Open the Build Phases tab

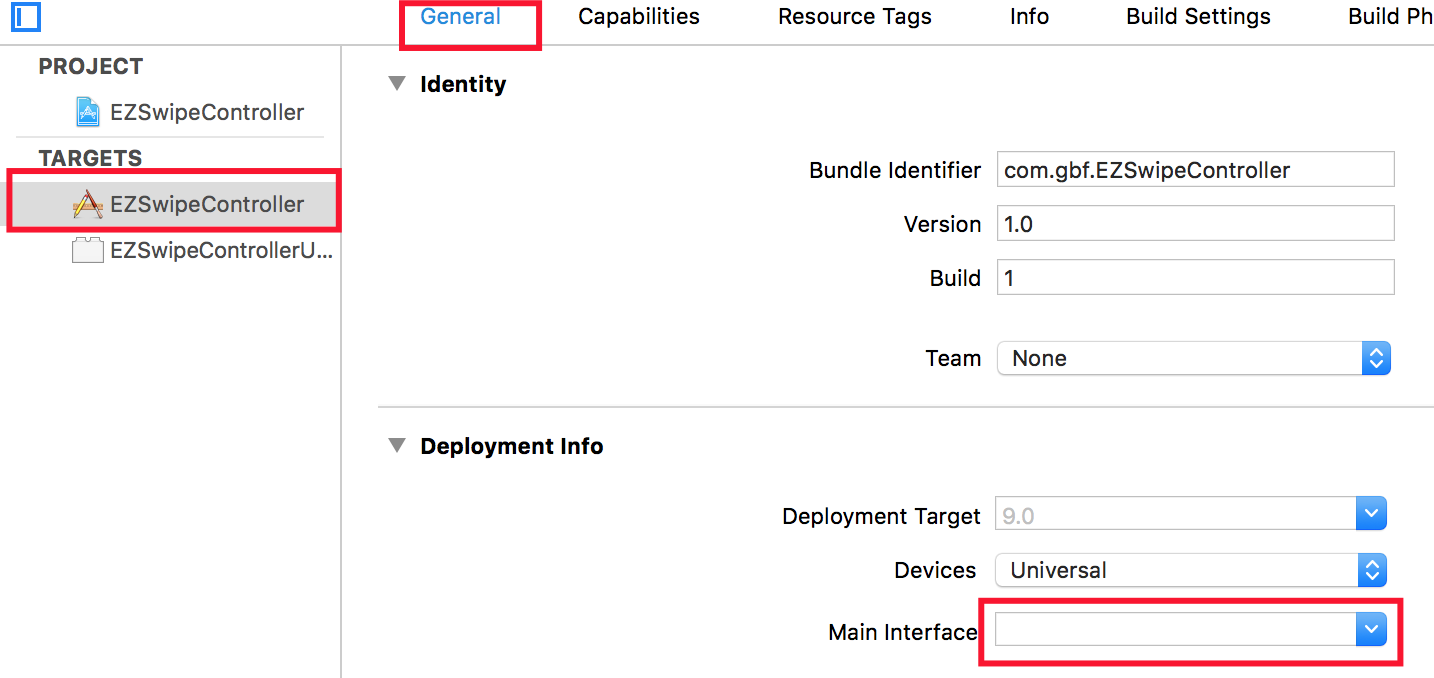1390,17
